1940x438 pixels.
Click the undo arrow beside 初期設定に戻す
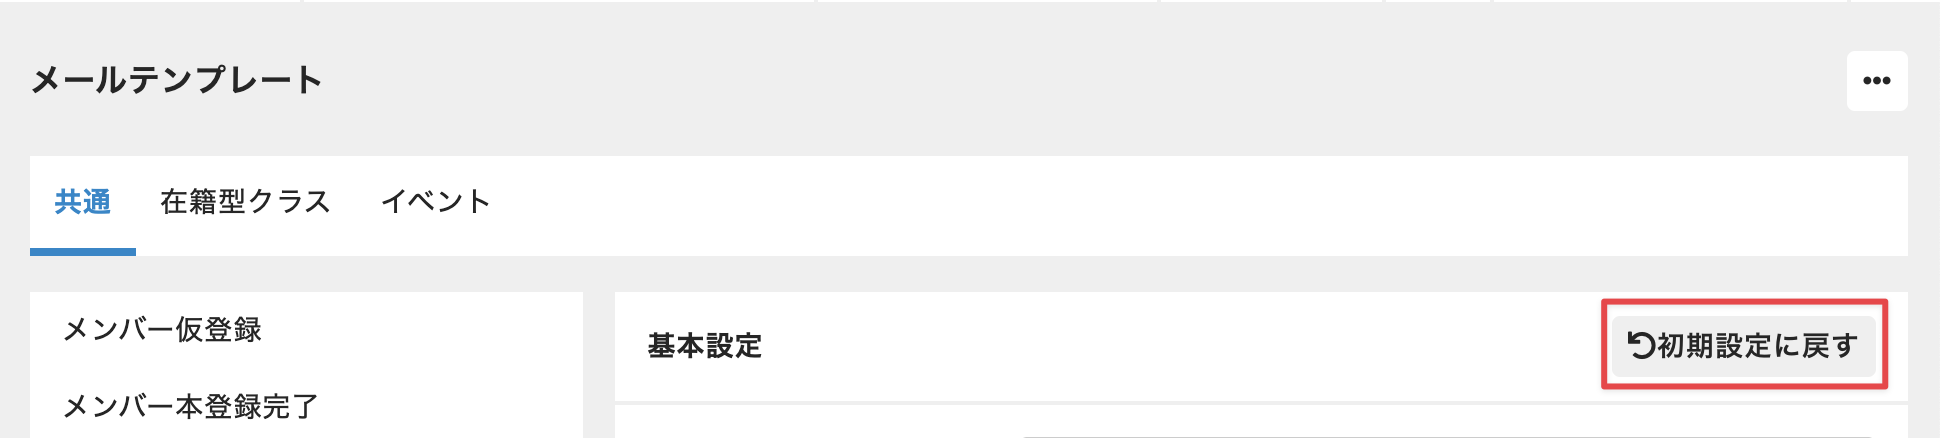[1641, 345]
